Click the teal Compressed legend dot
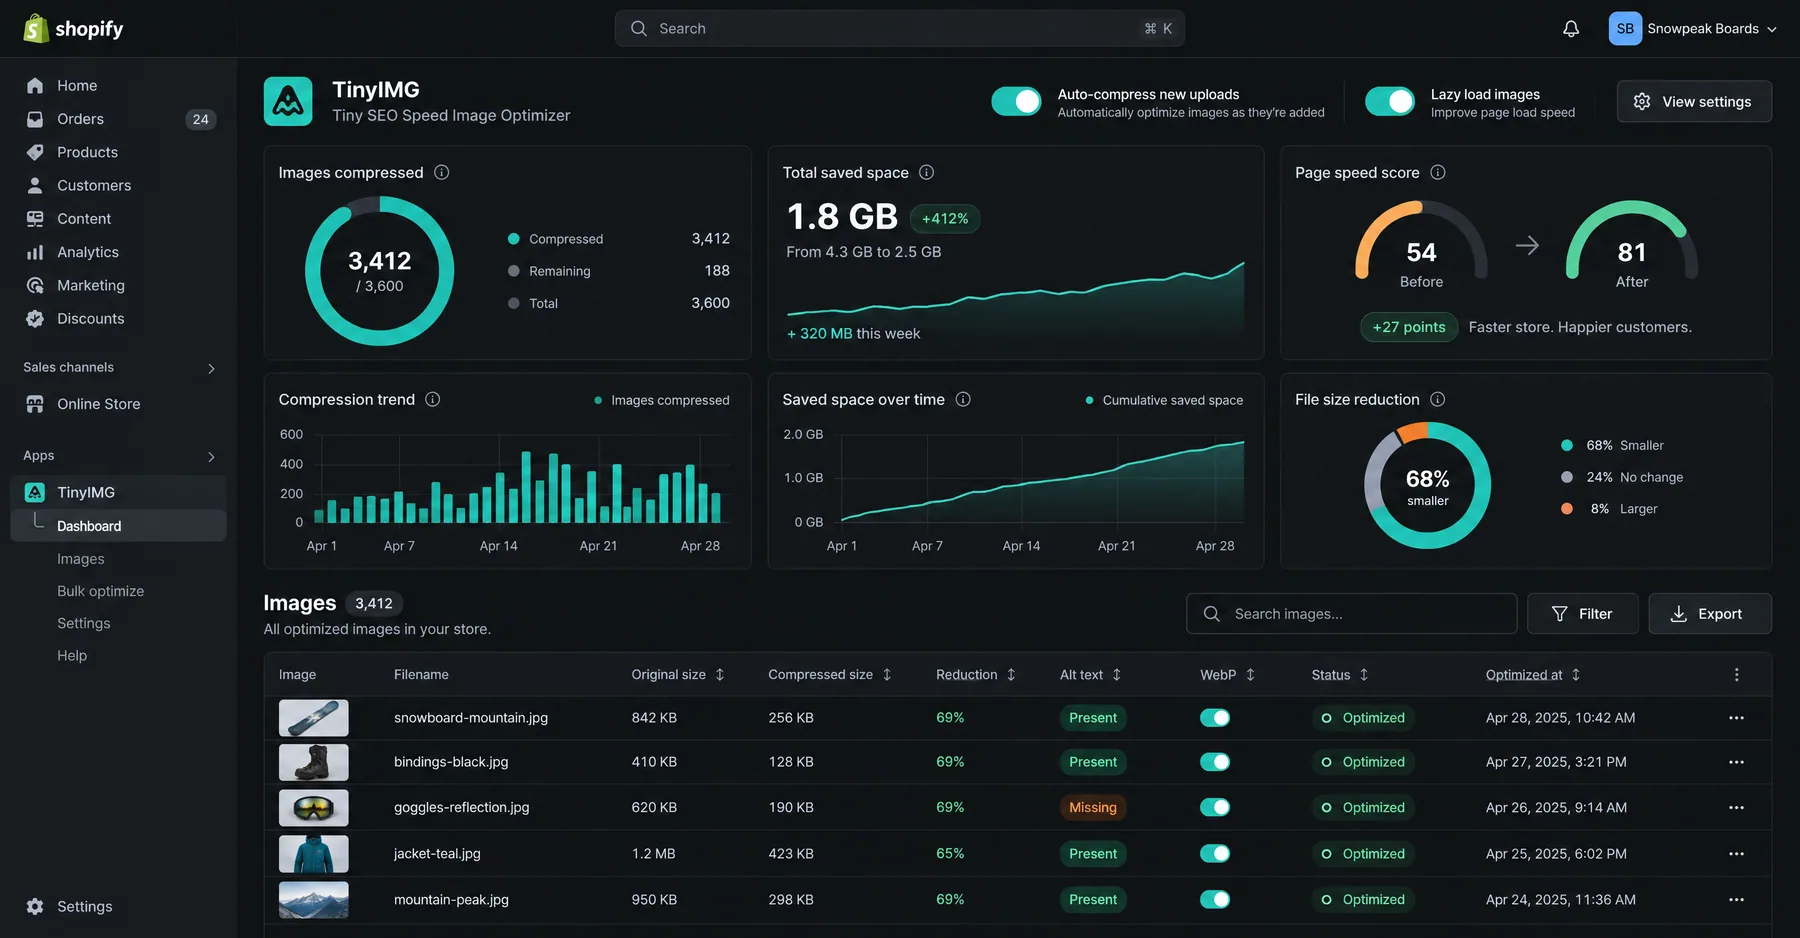The height and width of the screenshot is (938, 1800). point(514,239)
